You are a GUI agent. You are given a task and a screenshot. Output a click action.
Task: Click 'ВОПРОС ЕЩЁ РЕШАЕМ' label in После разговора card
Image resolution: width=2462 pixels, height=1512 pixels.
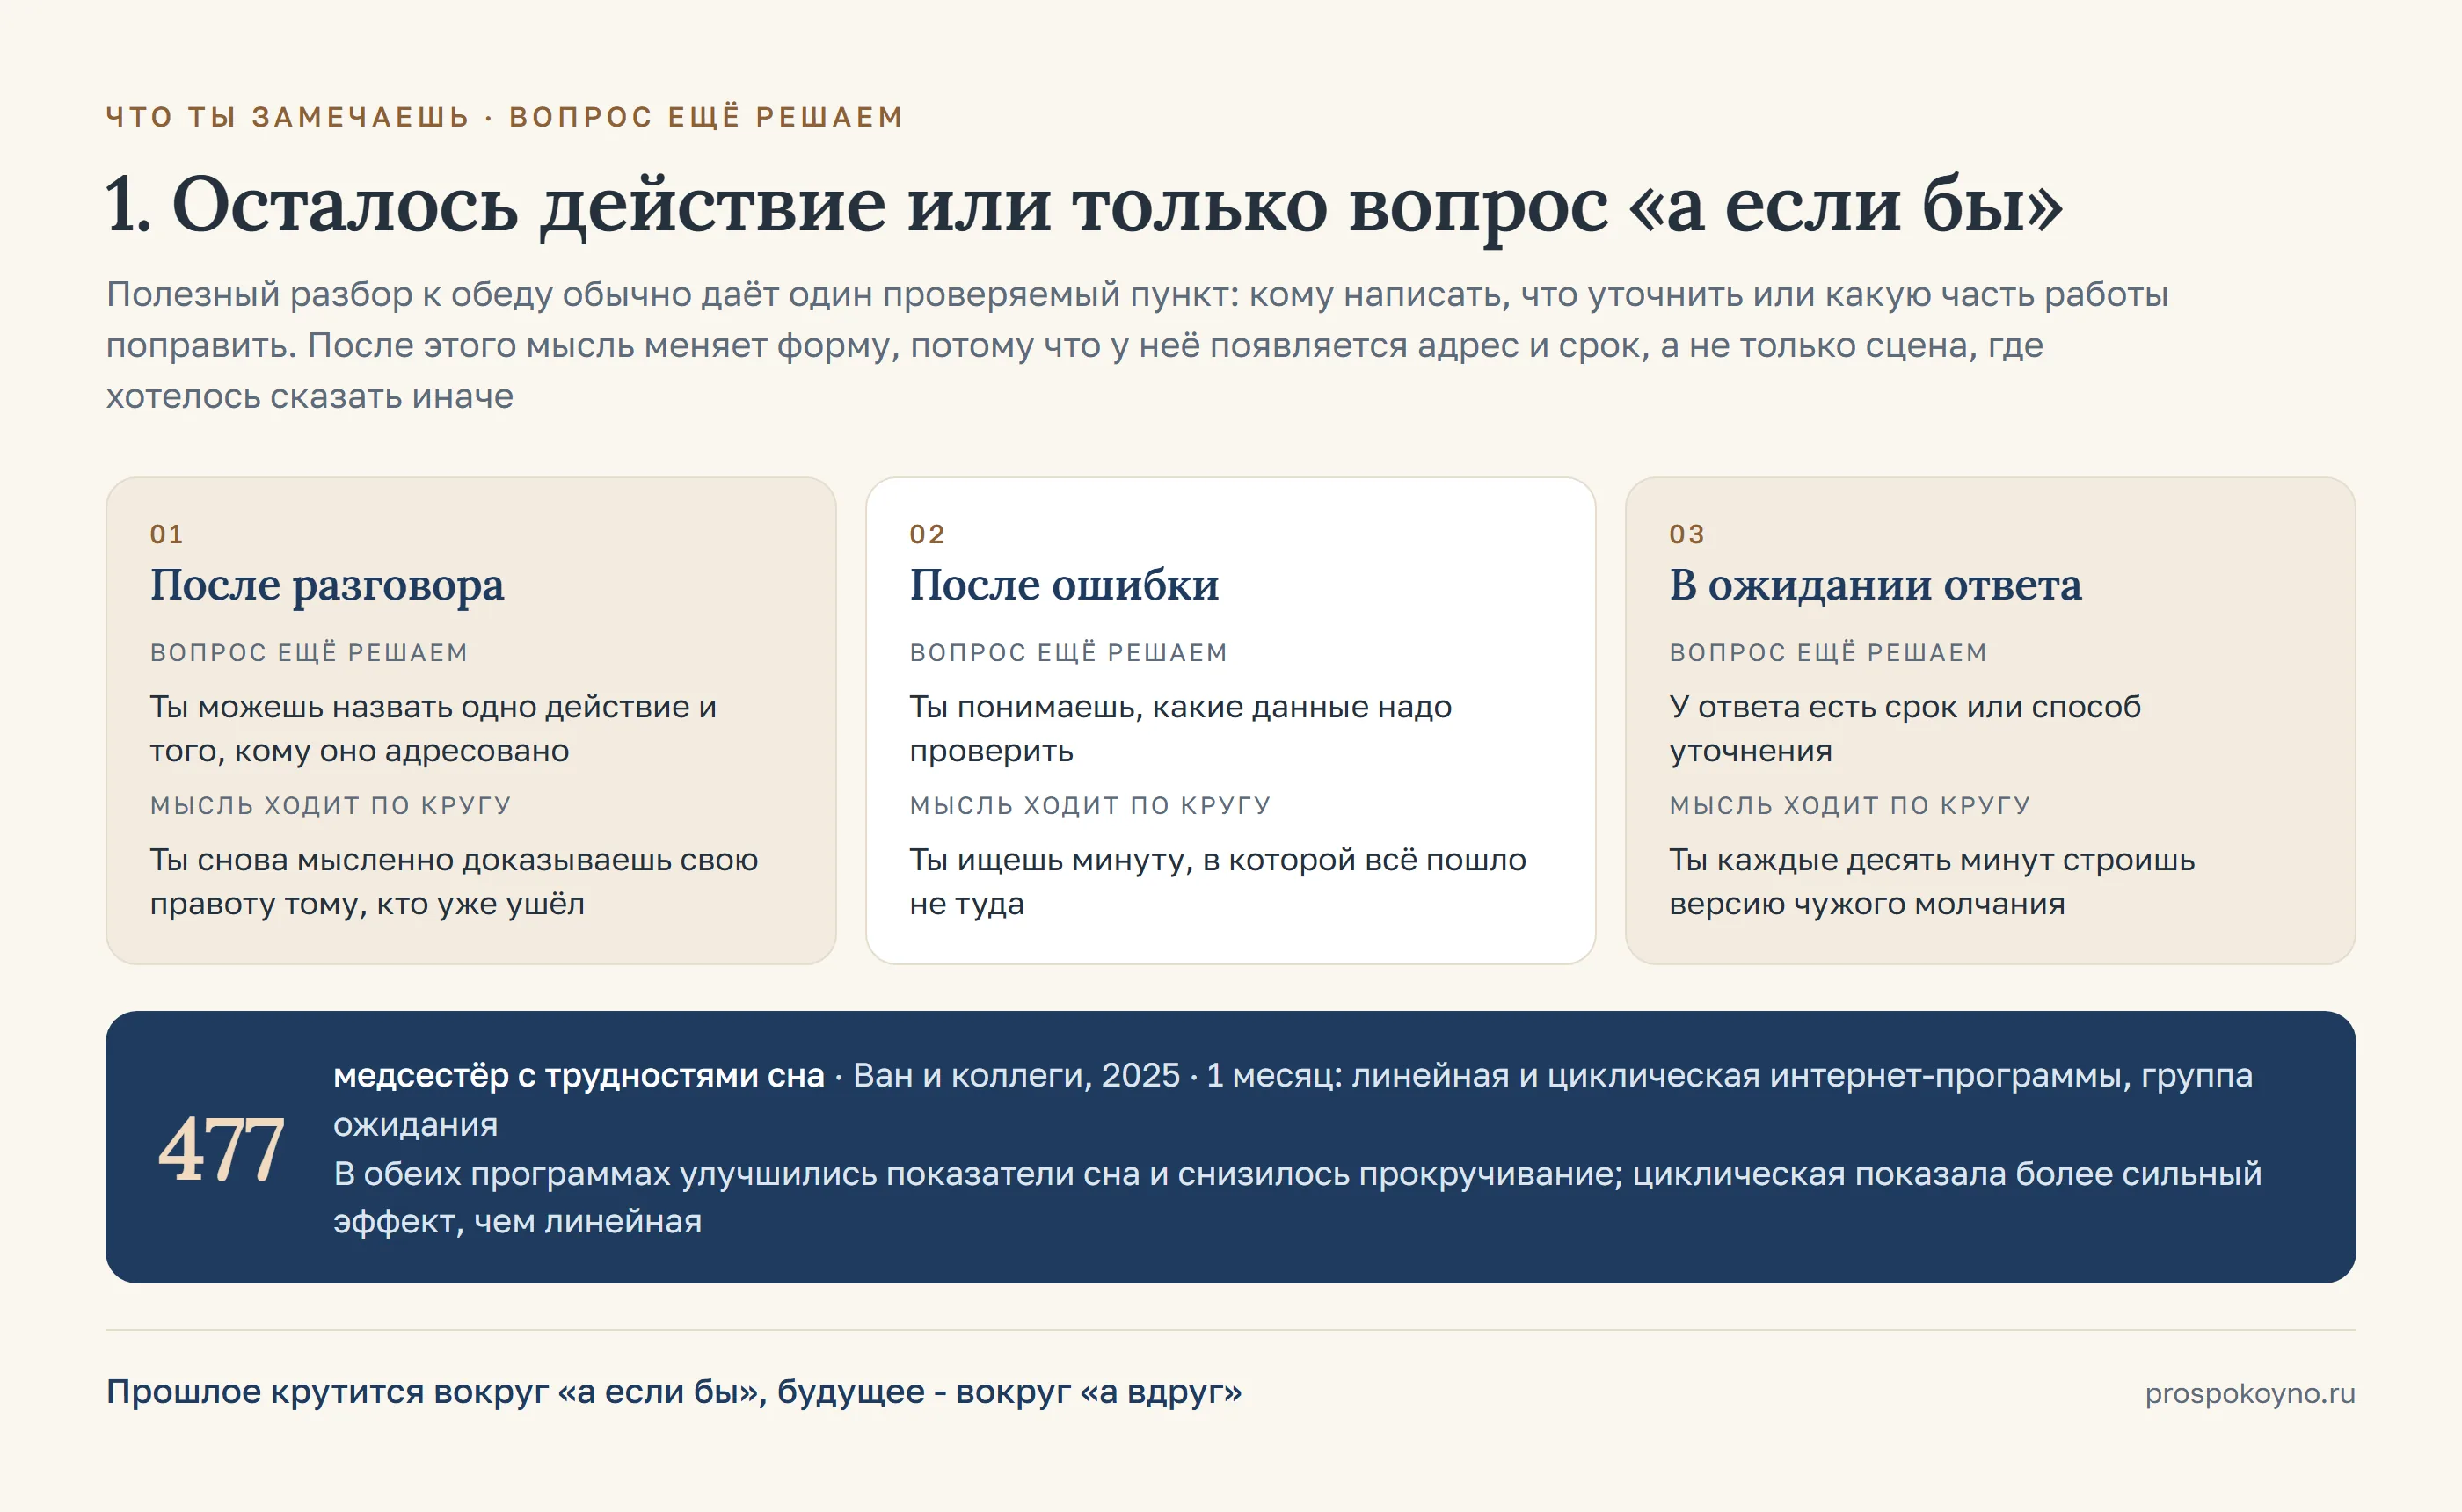309,652
